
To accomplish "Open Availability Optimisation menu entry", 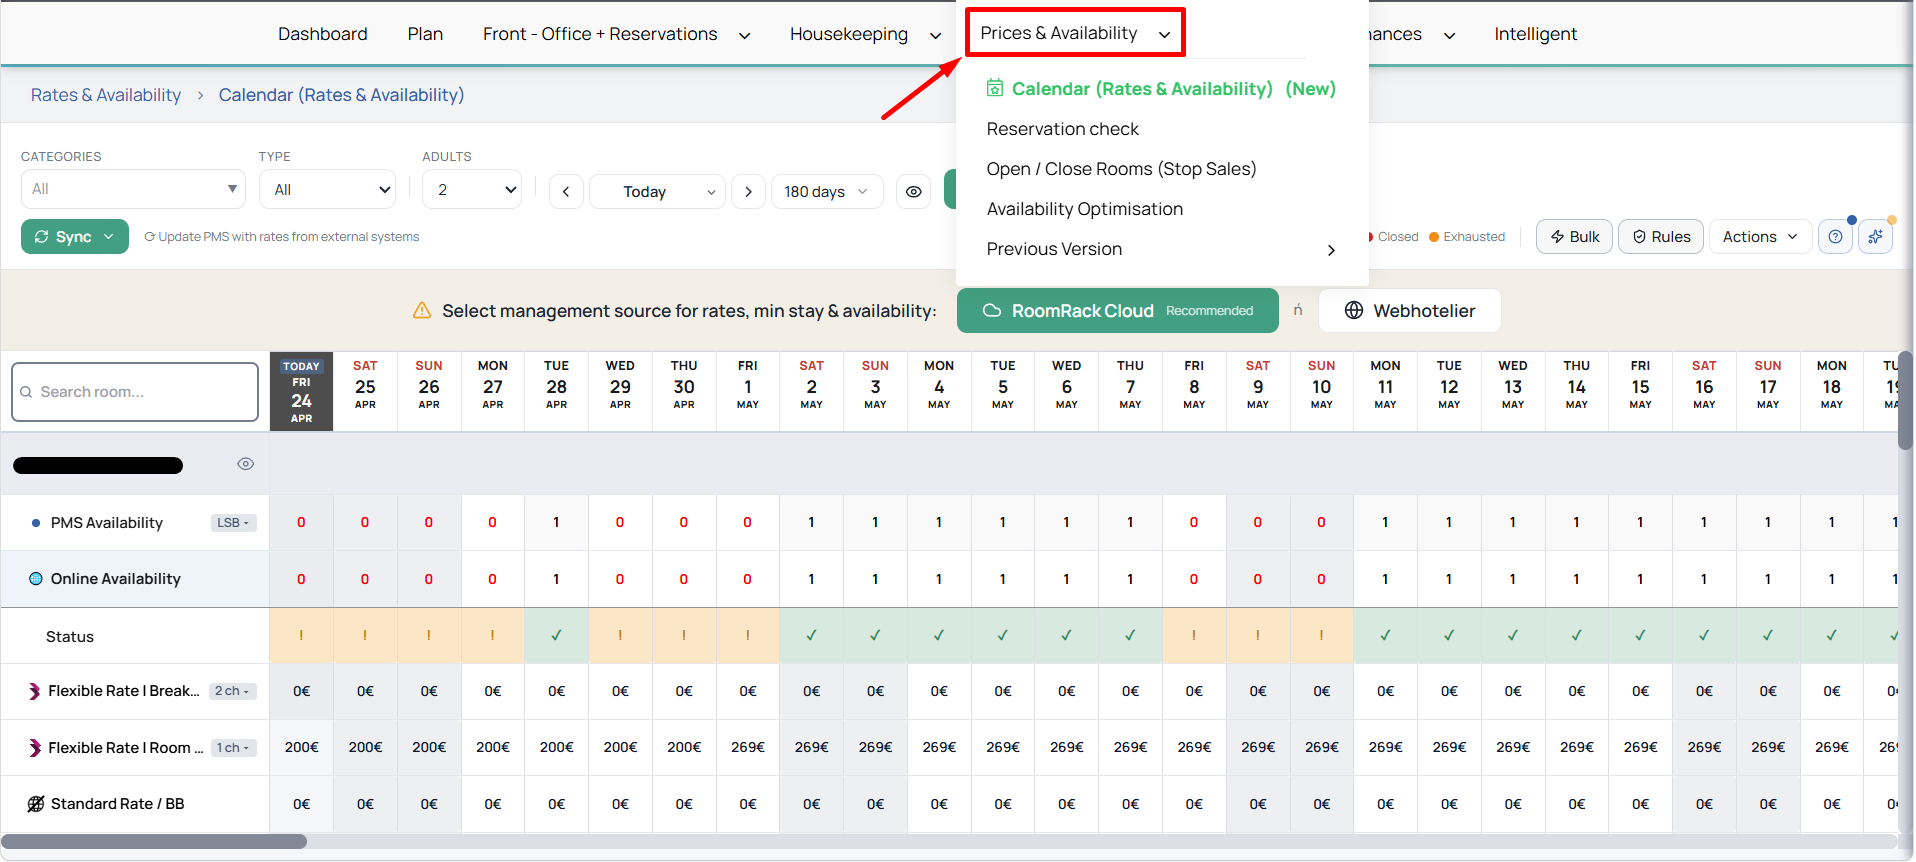I will [1084, 209].
